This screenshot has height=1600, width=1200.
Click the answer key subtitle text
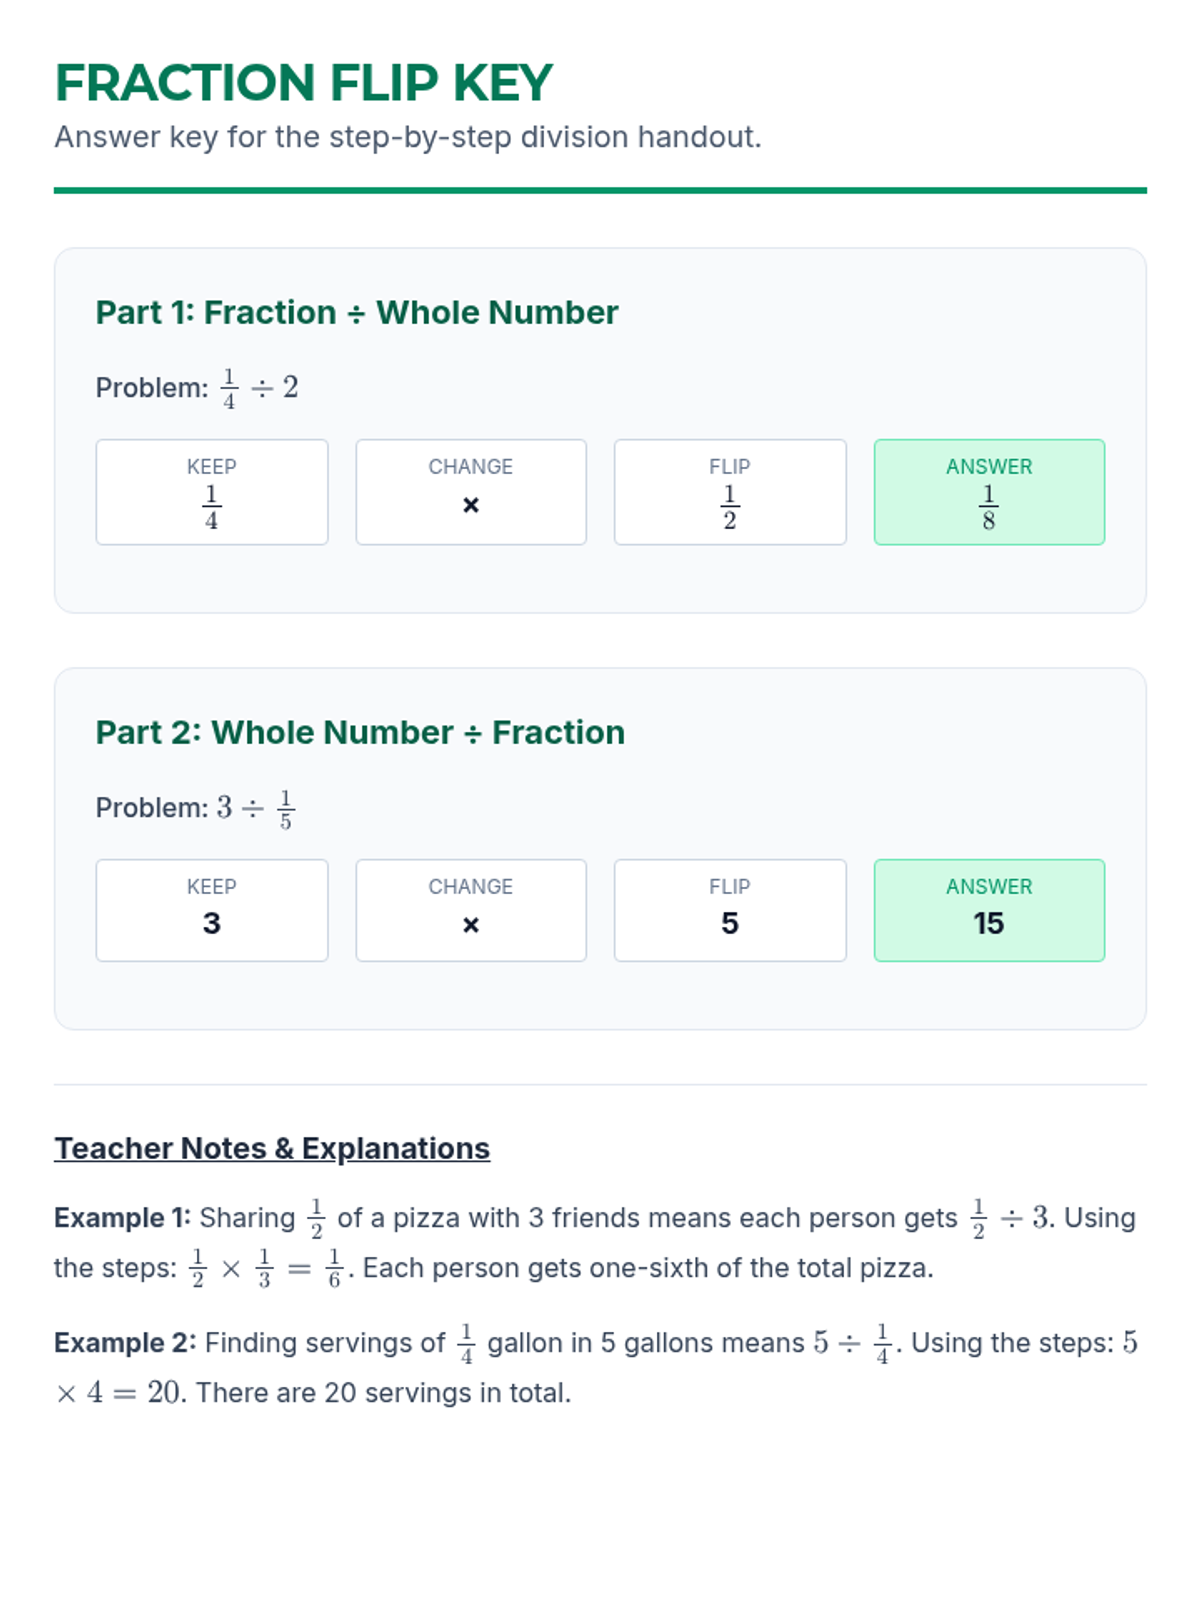(407, 137)
